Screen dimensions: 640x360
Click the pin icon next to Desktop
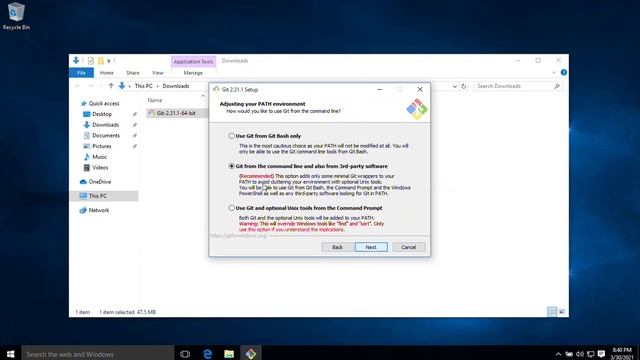point(135,114)
